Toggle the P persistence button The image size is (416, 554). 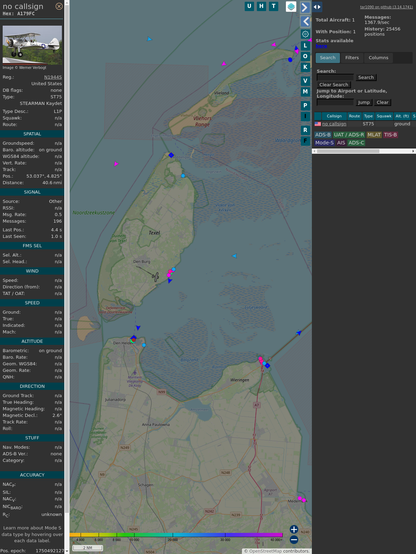coord(305,105)
